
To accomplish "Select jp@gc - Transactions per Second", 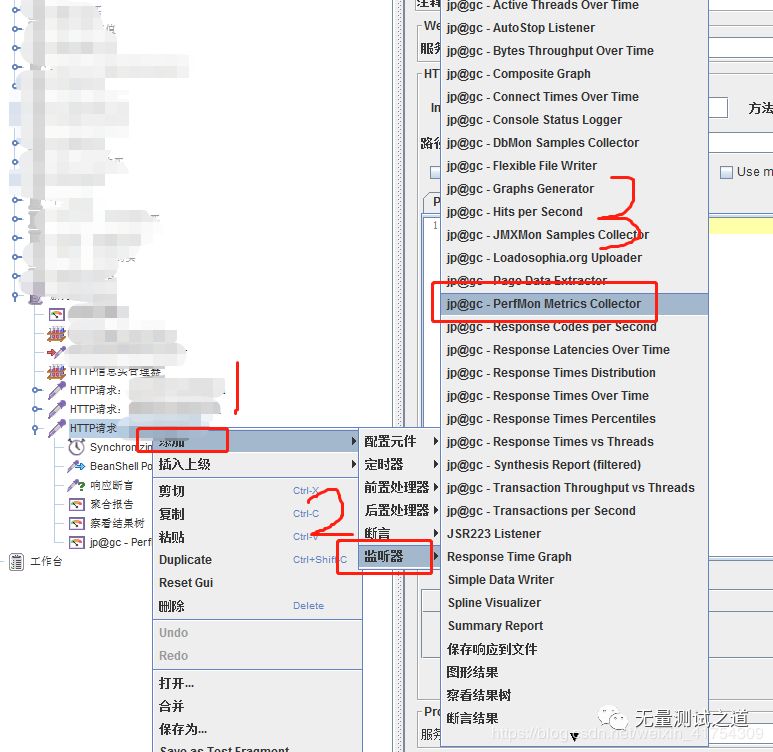I will [x=574, y=510].
